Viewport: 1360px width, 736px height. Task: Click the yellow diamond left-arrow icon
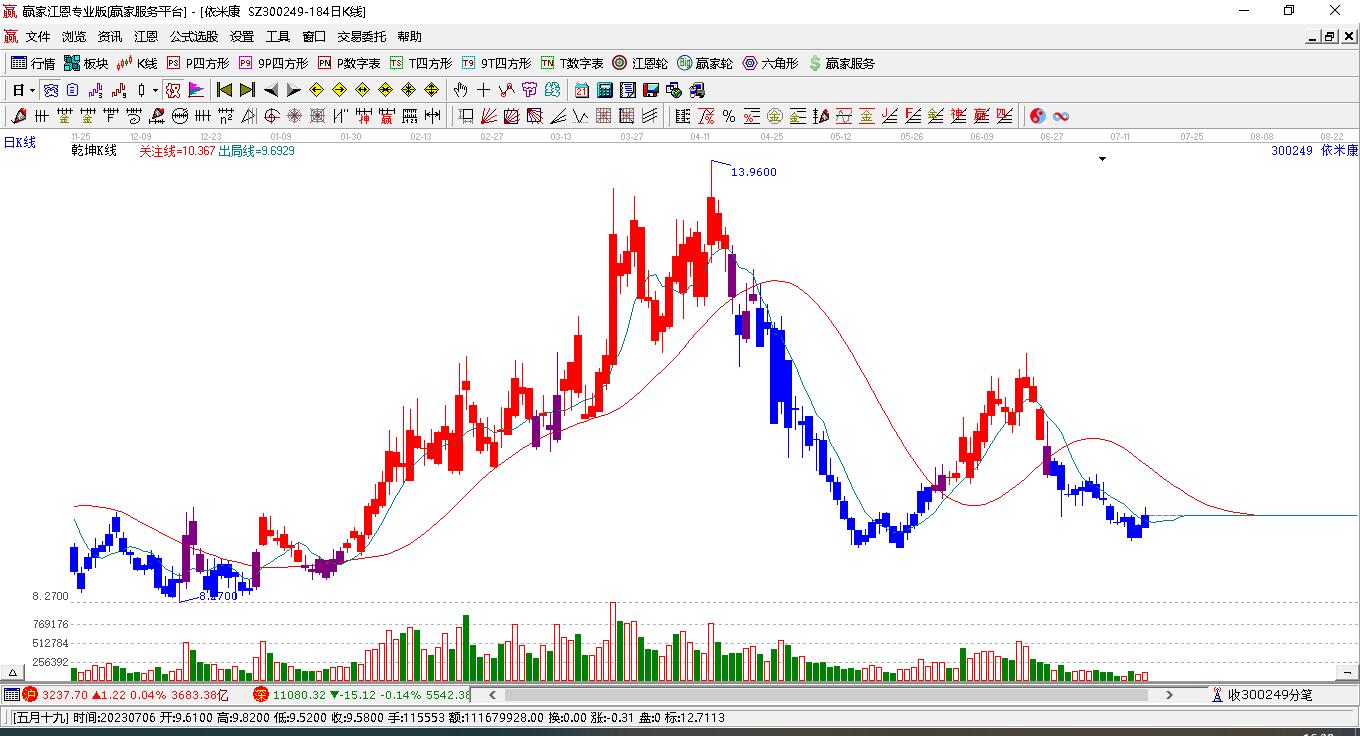pos(316,90)
